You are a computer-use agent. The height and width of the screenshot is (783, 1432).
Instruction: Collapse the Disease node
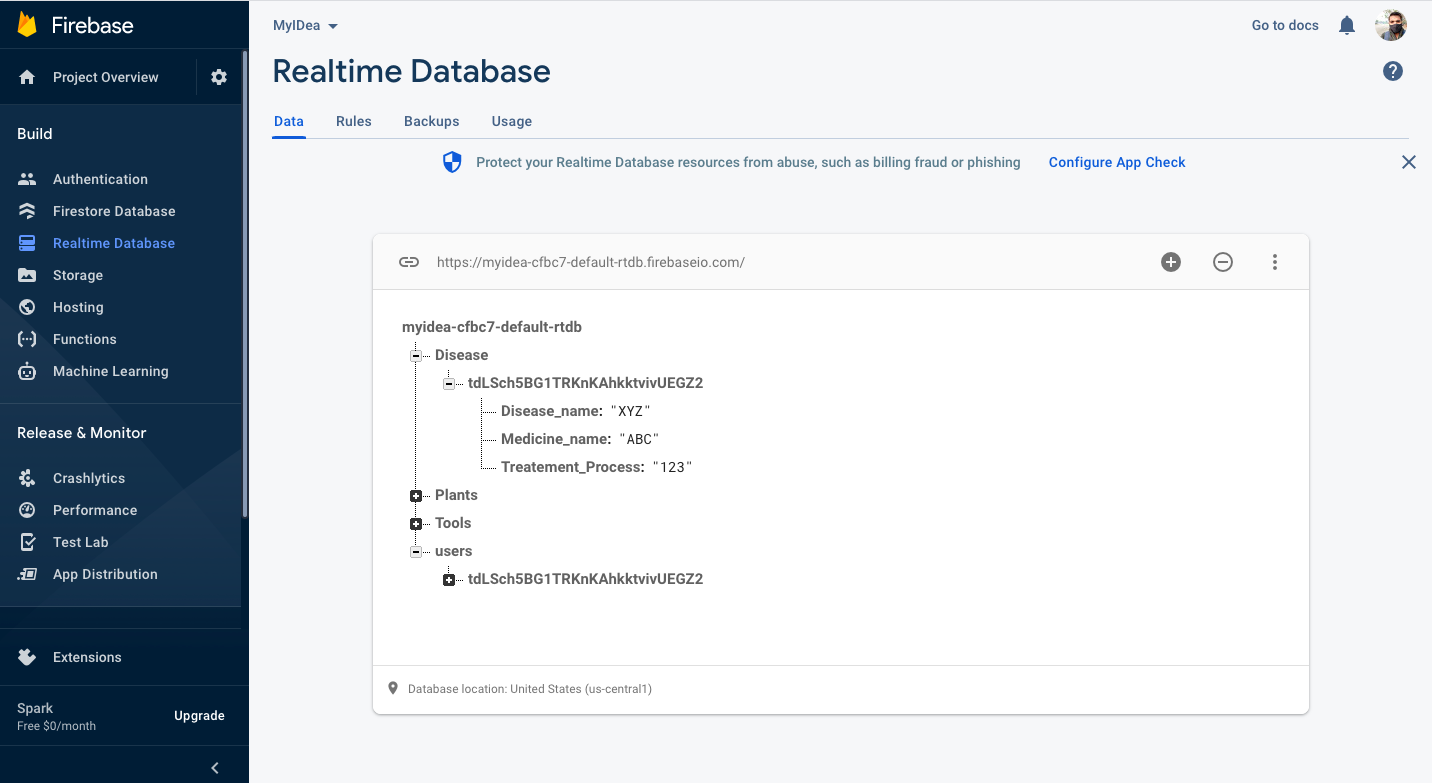click(415, 355)
